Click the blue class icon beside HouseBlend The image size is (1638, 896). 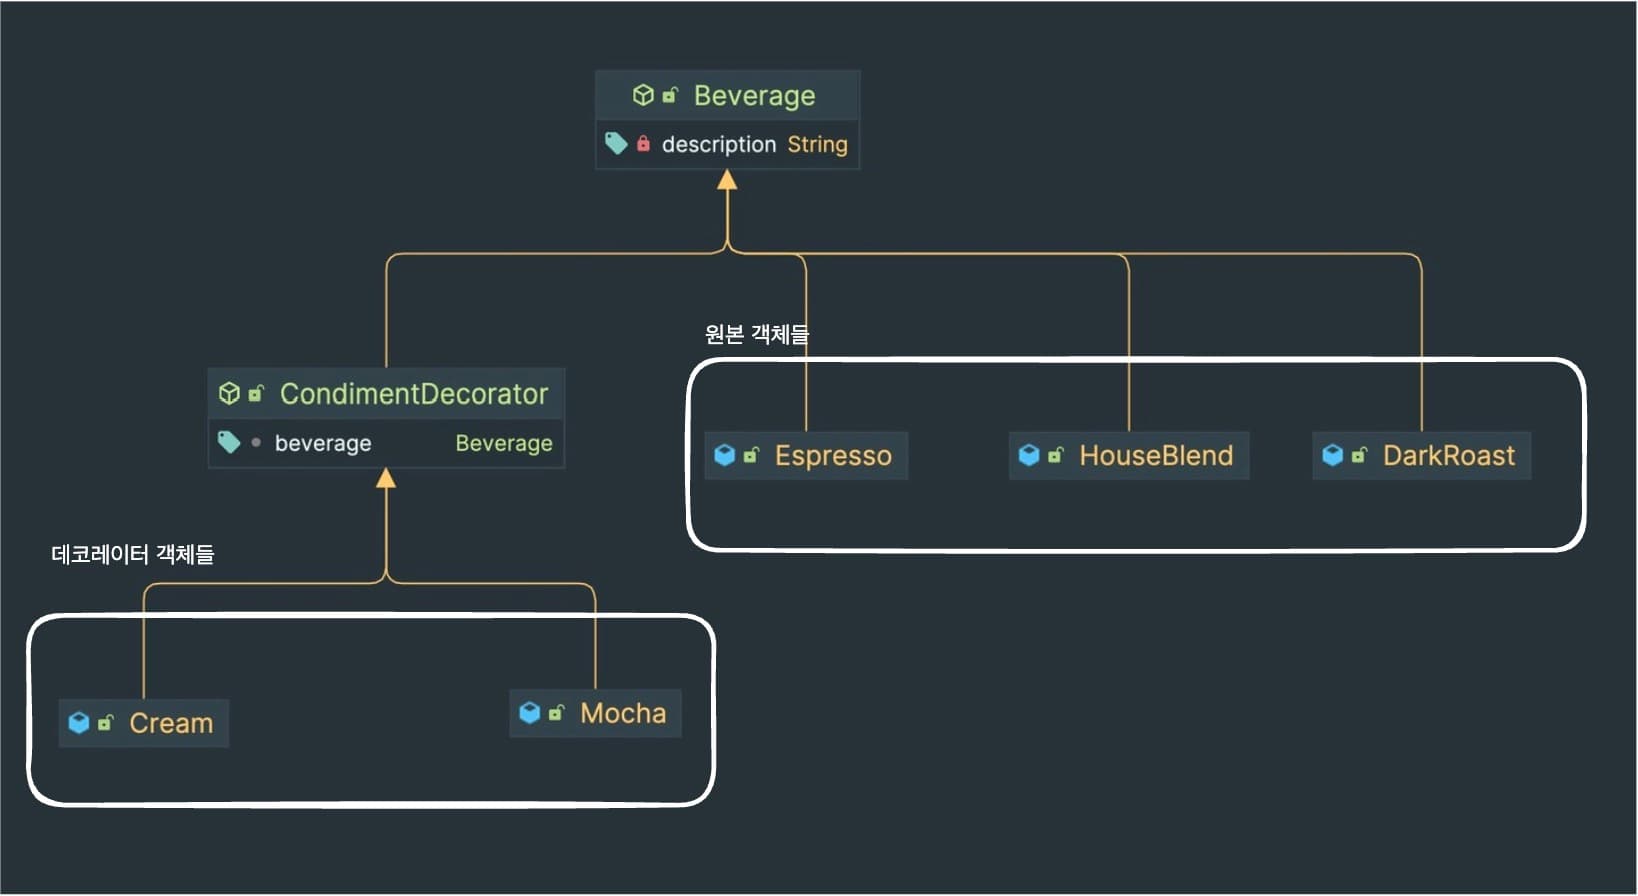1029,455
